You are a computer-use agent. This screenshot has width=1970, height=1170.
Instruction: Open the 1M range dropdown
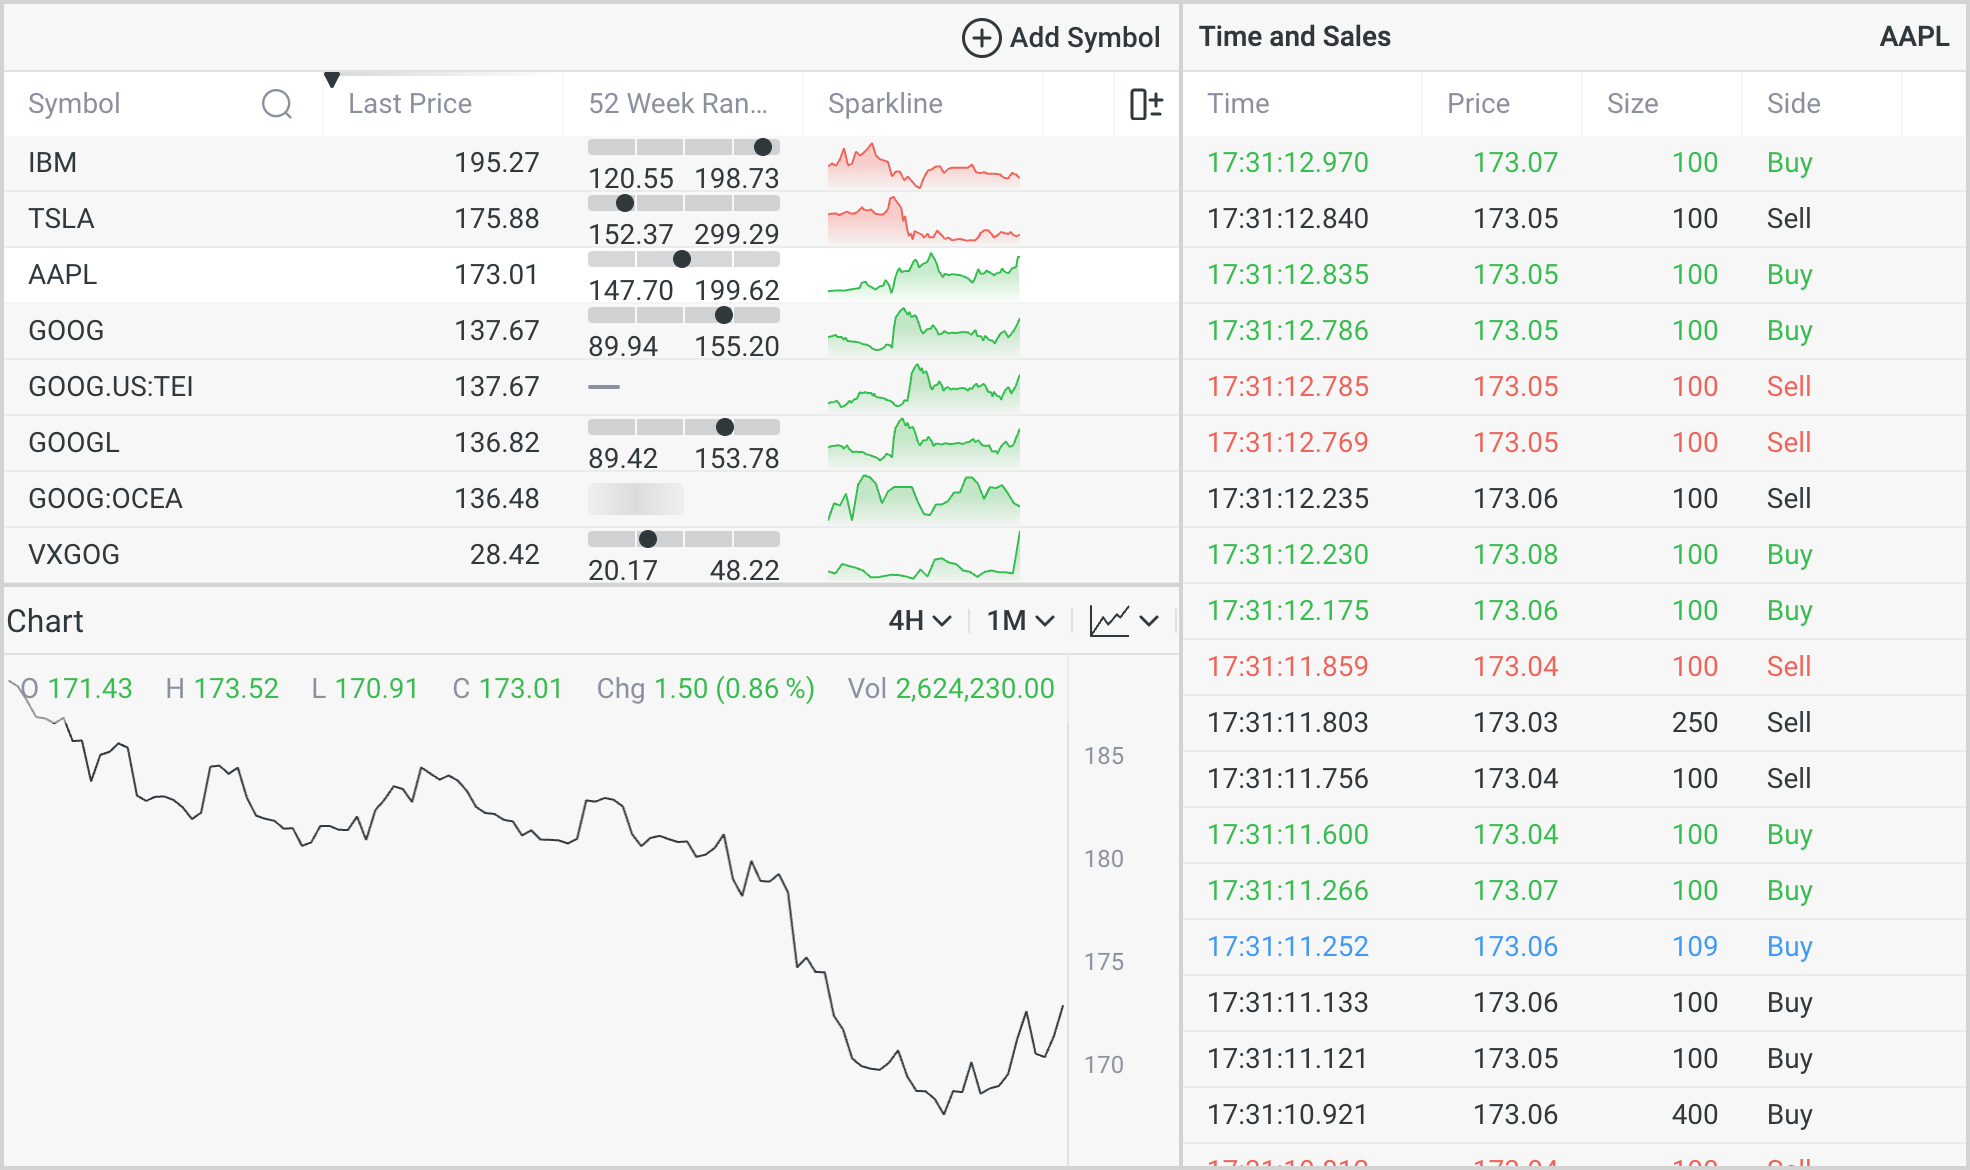tap(1021, 621)
